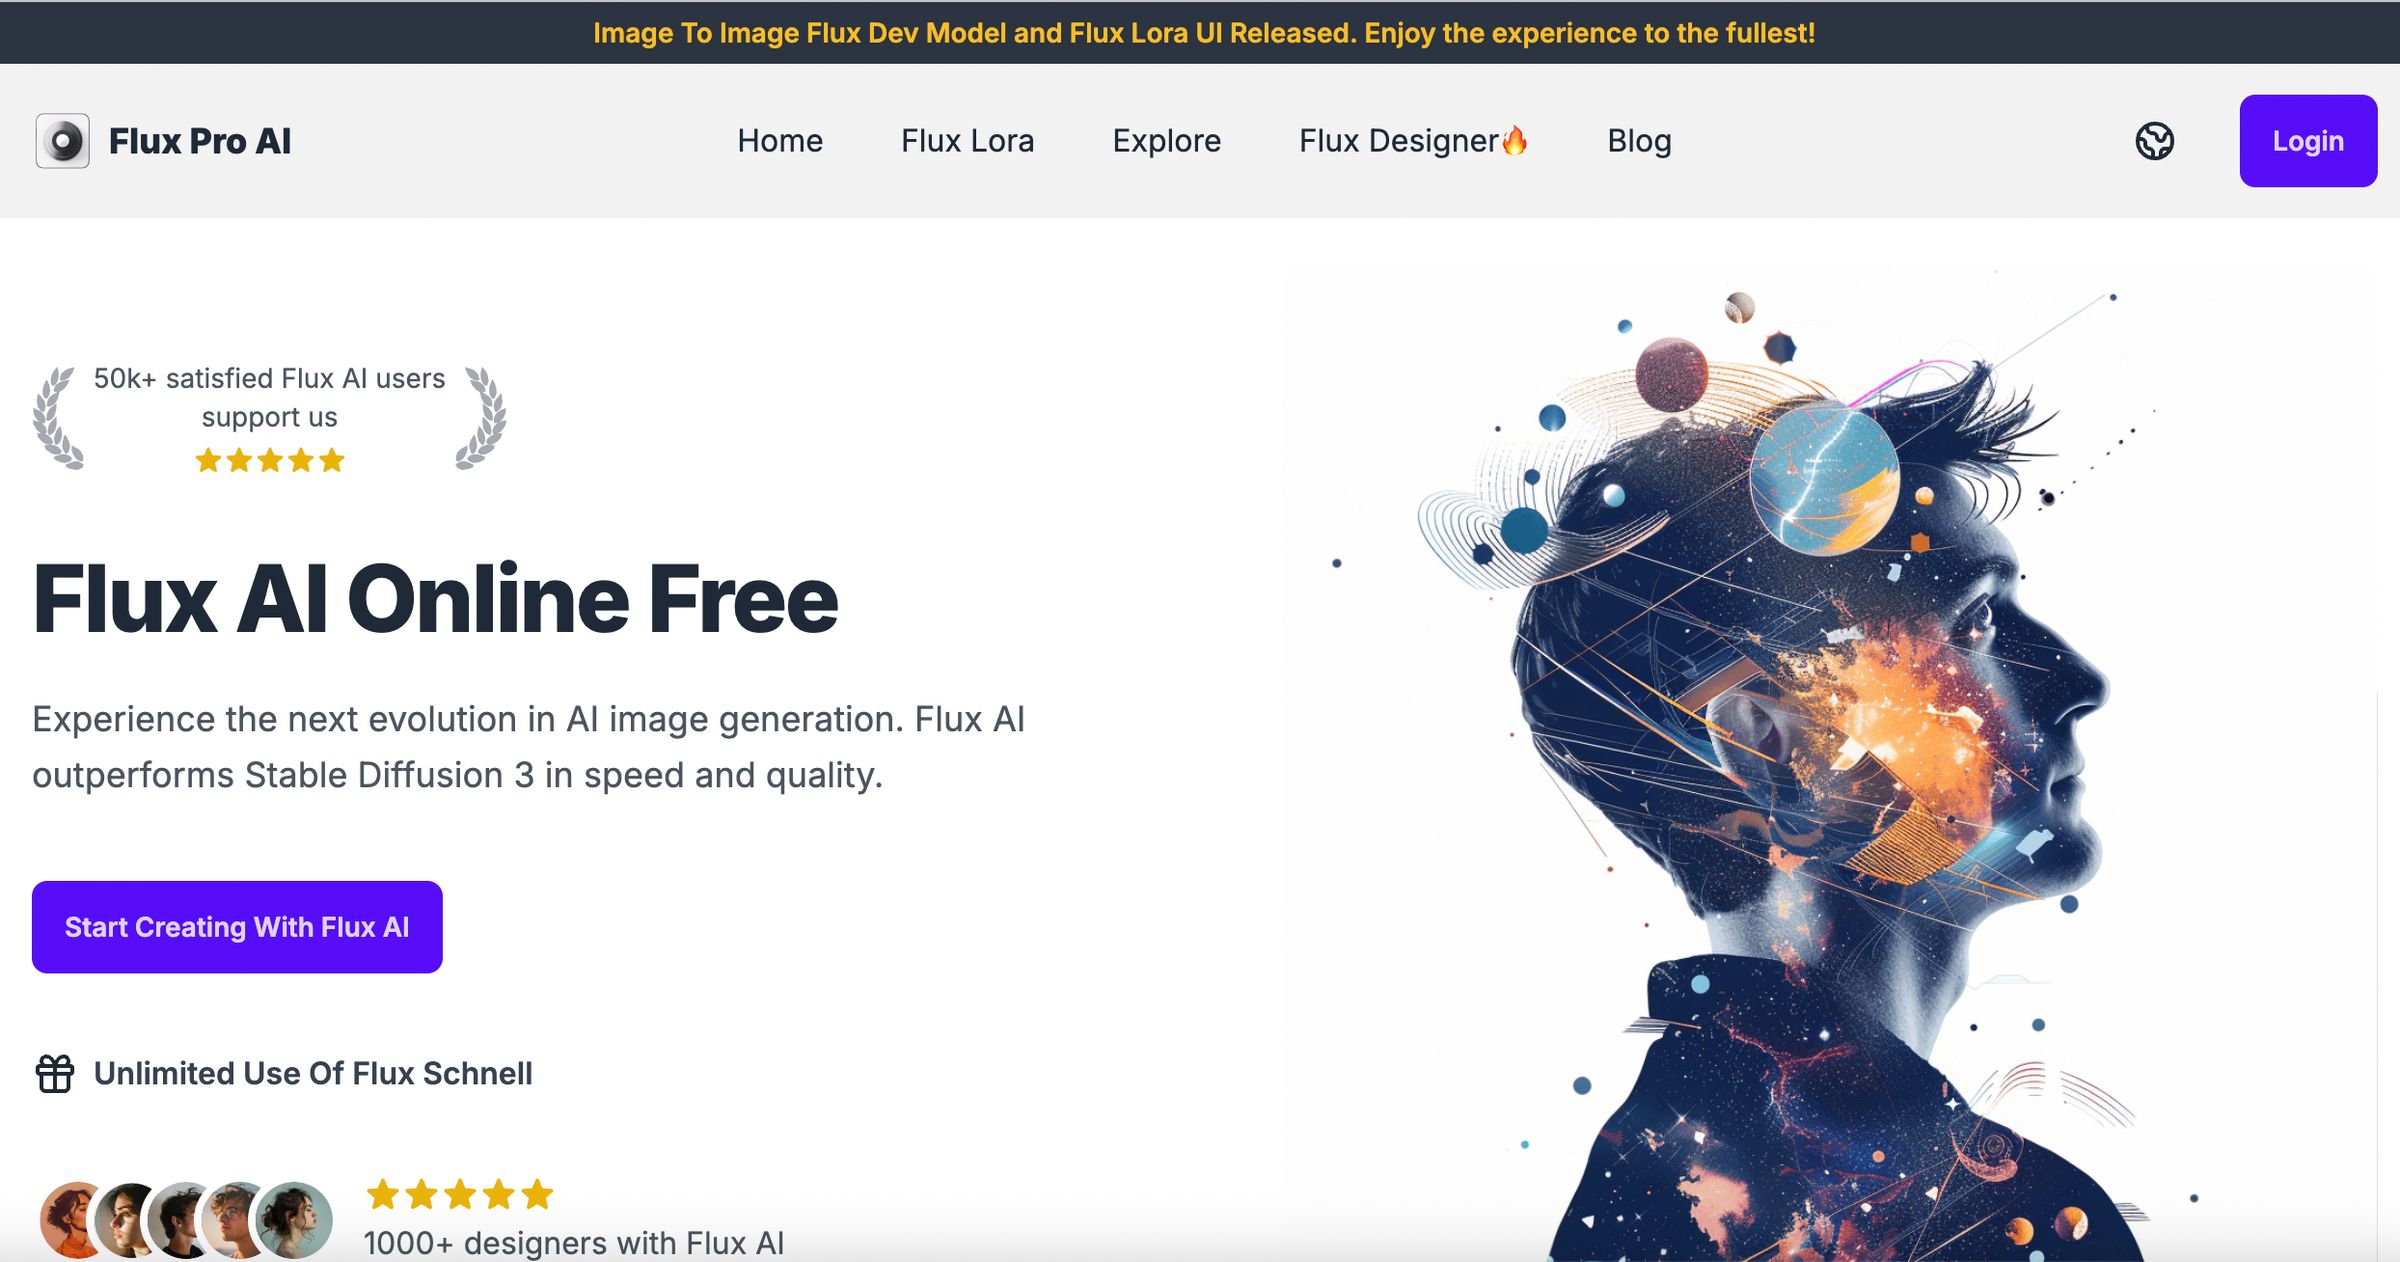2400x1262 pixels.
Task: Select the first designer avatar
Action: pos(70,1220)
